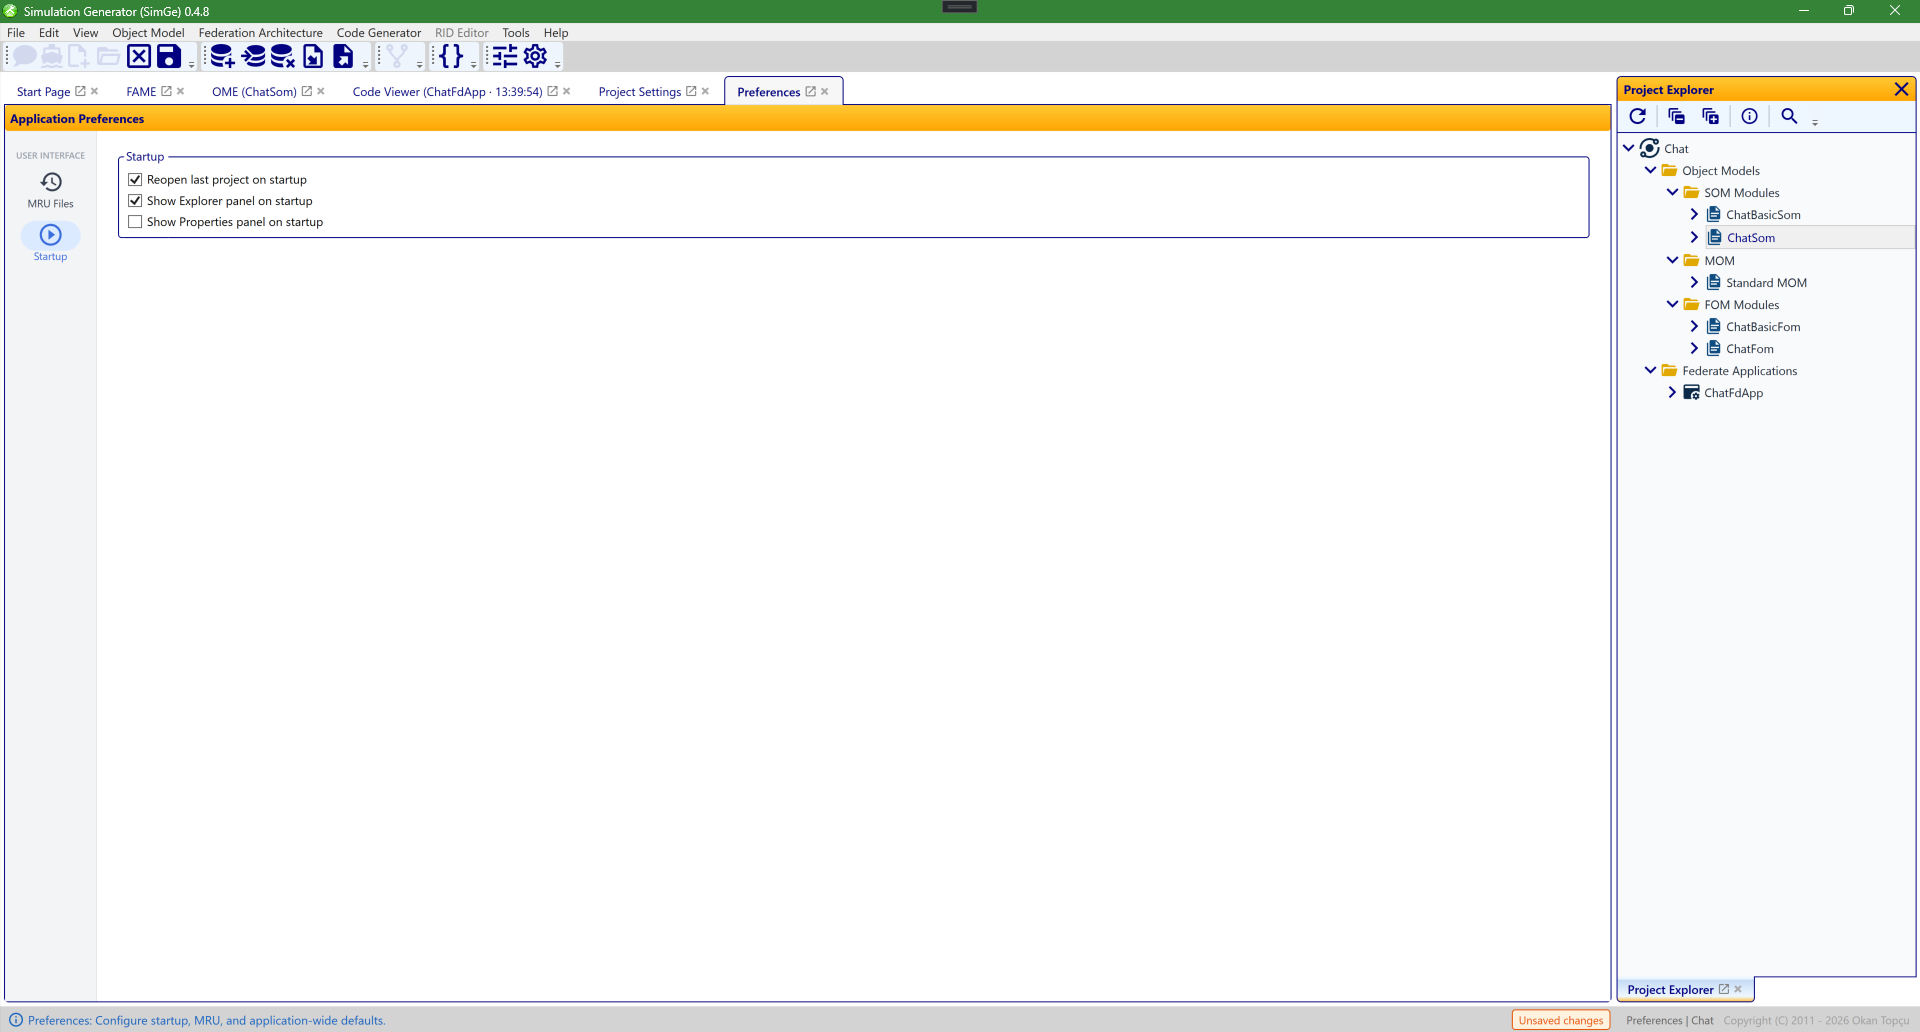Click the Close Project X-box toolbar icon
The width and height of the screenshot is (1920, 1032).
pos(139,56)
